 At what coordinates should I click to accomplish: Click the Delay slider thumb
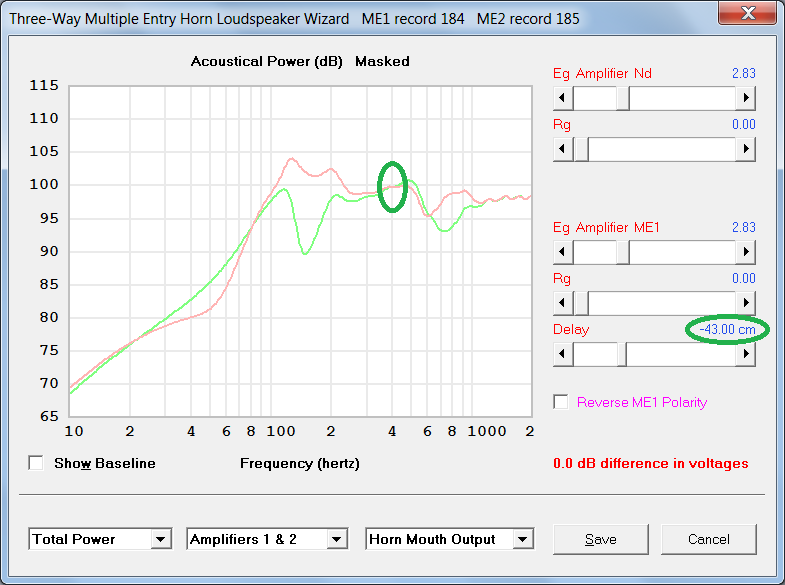(x=621, y=354)
